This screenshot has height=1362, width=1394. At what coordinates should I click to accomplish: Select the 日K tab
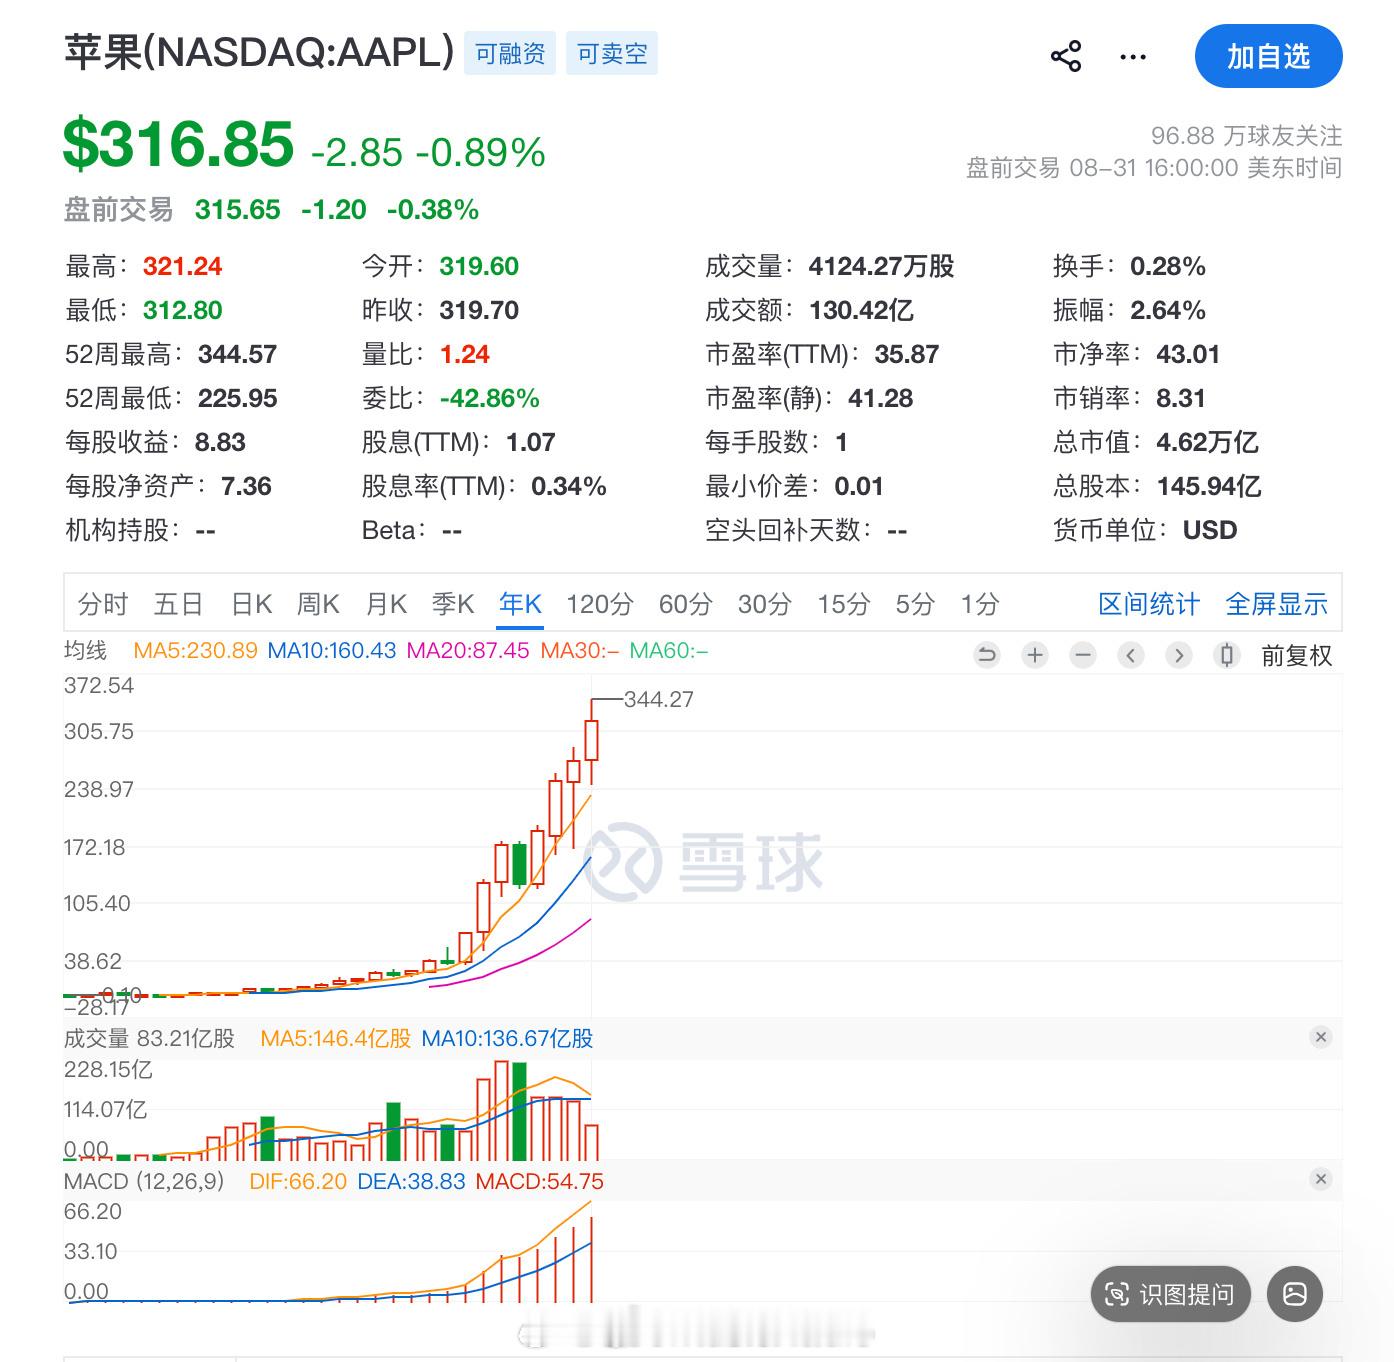pos(251,604)
